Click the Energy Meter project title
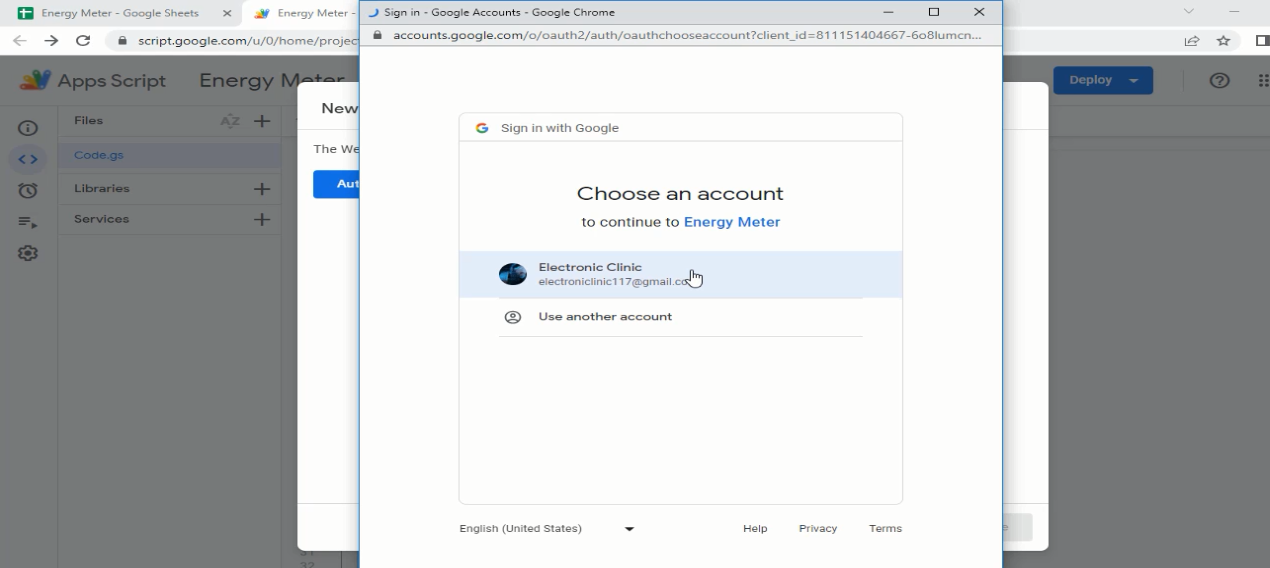1270x568 pixels. point(271,80)
